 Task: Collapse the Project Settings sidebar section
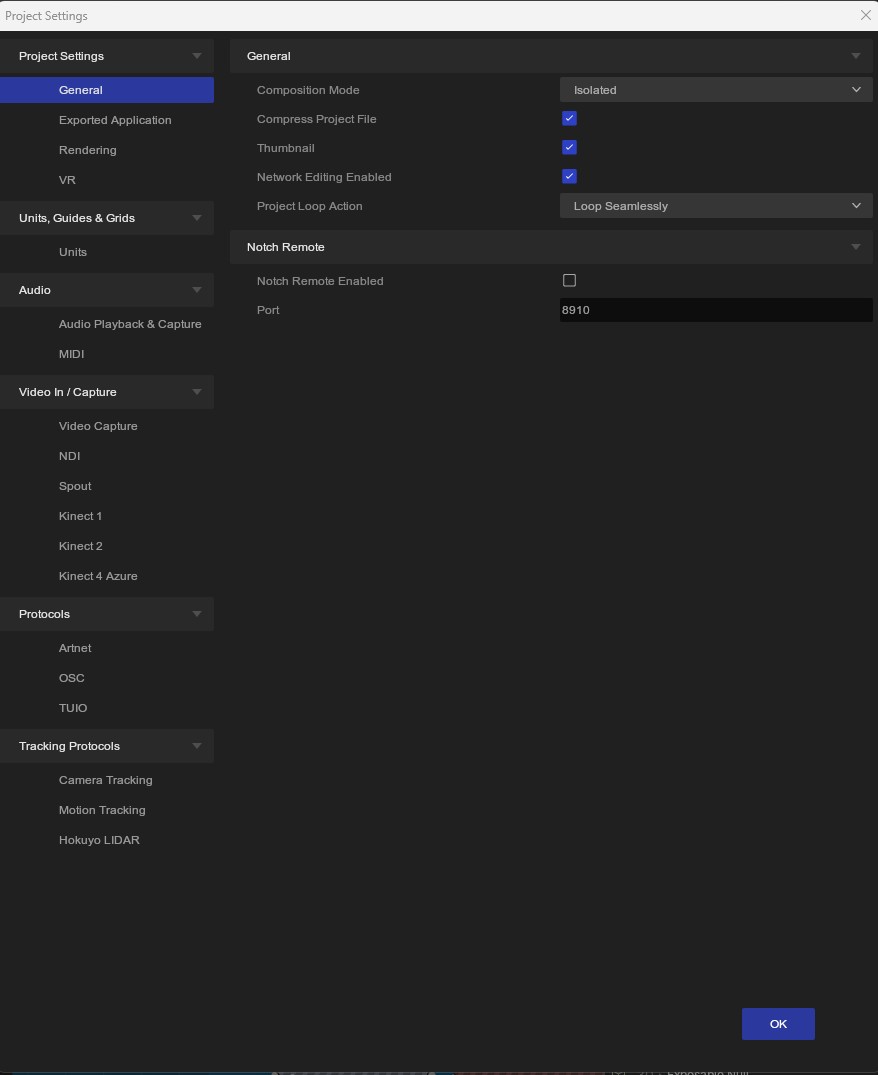[197, 56]
